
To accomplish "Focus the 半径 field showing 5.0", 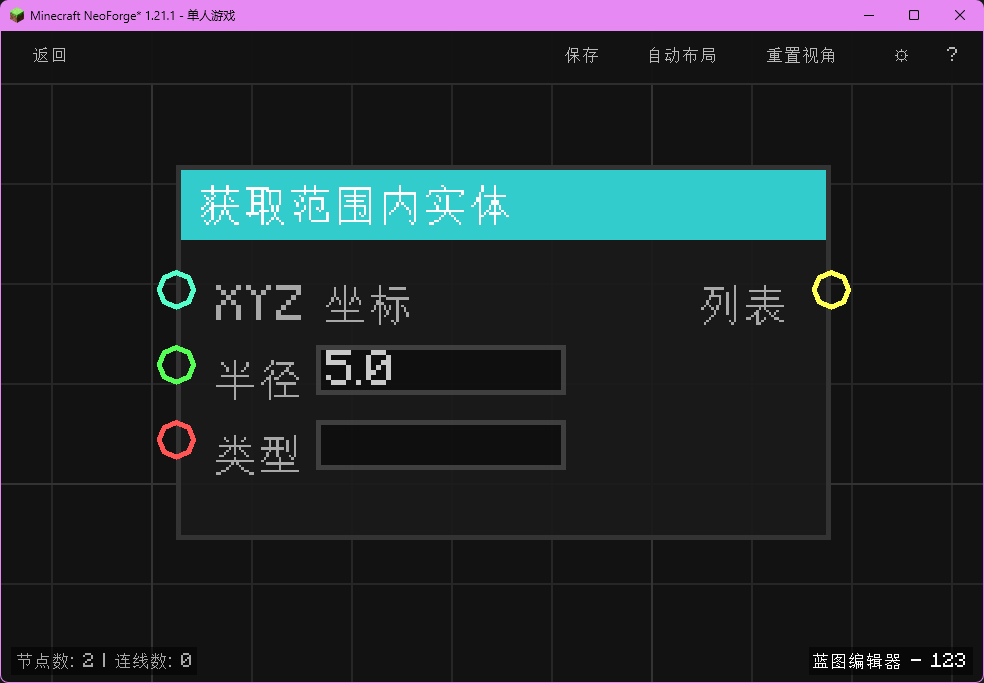I will (x=440, y=370).
